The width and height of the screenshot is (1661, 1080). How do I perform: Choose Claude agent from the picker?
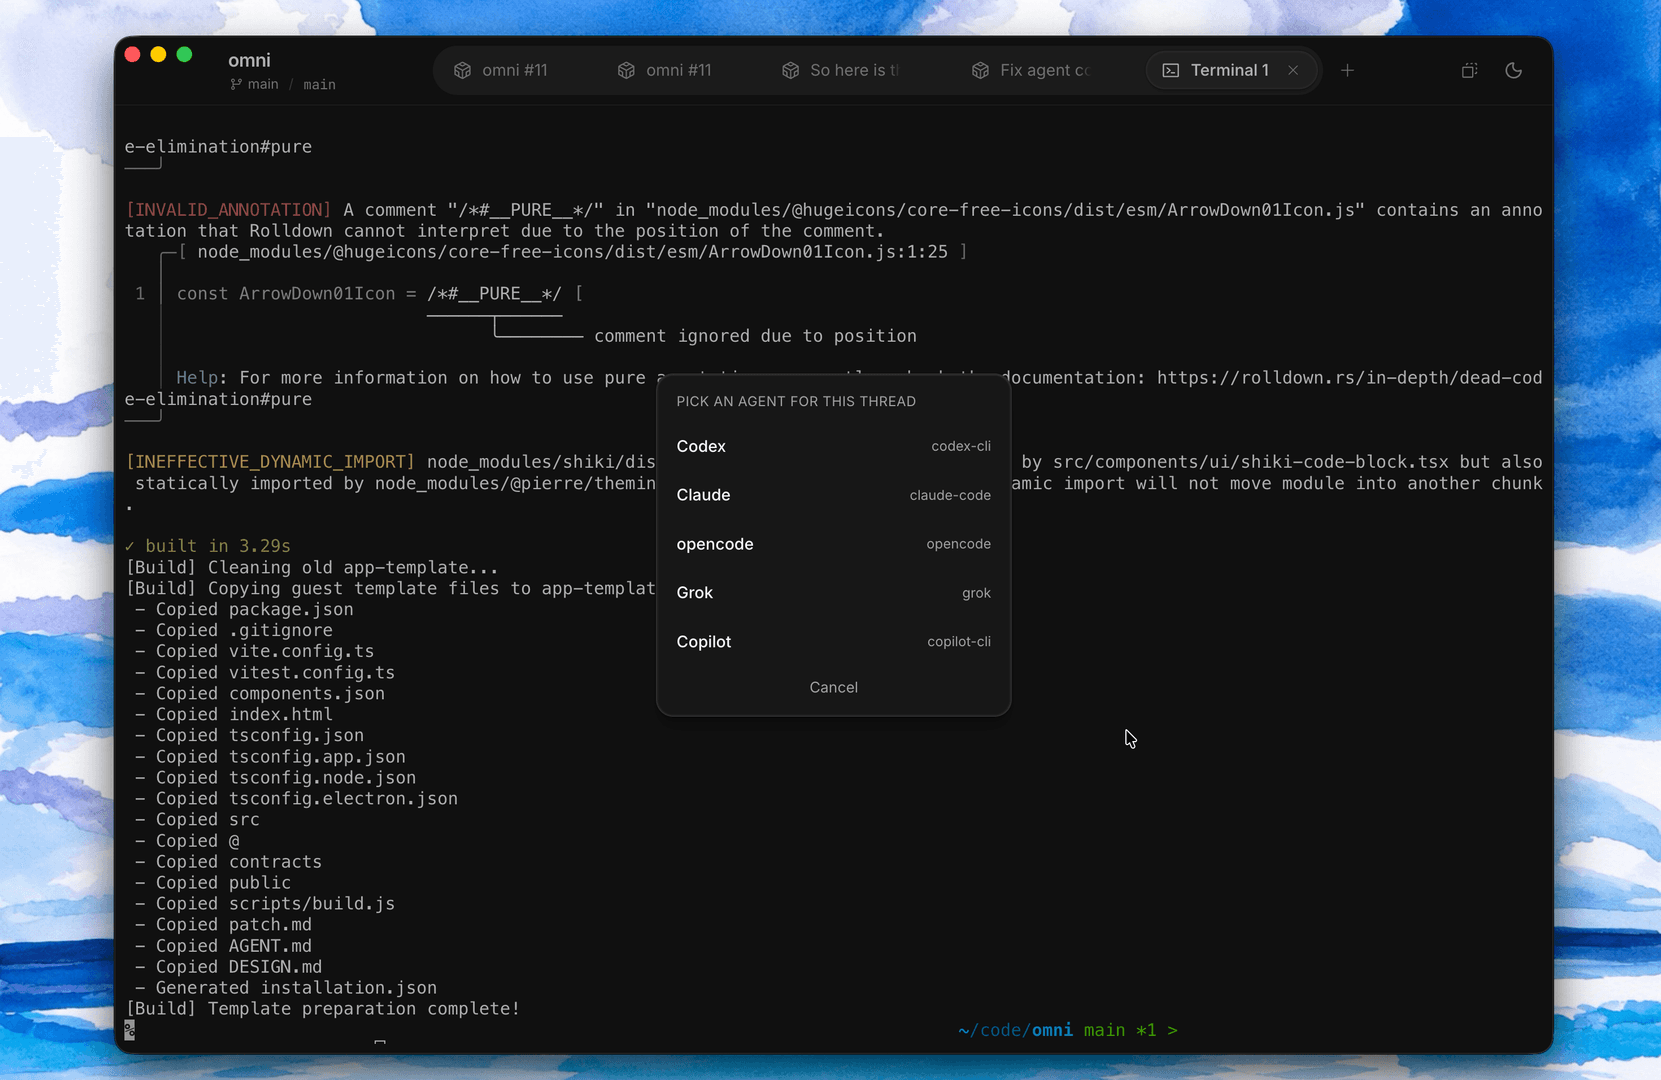point(833,495)
